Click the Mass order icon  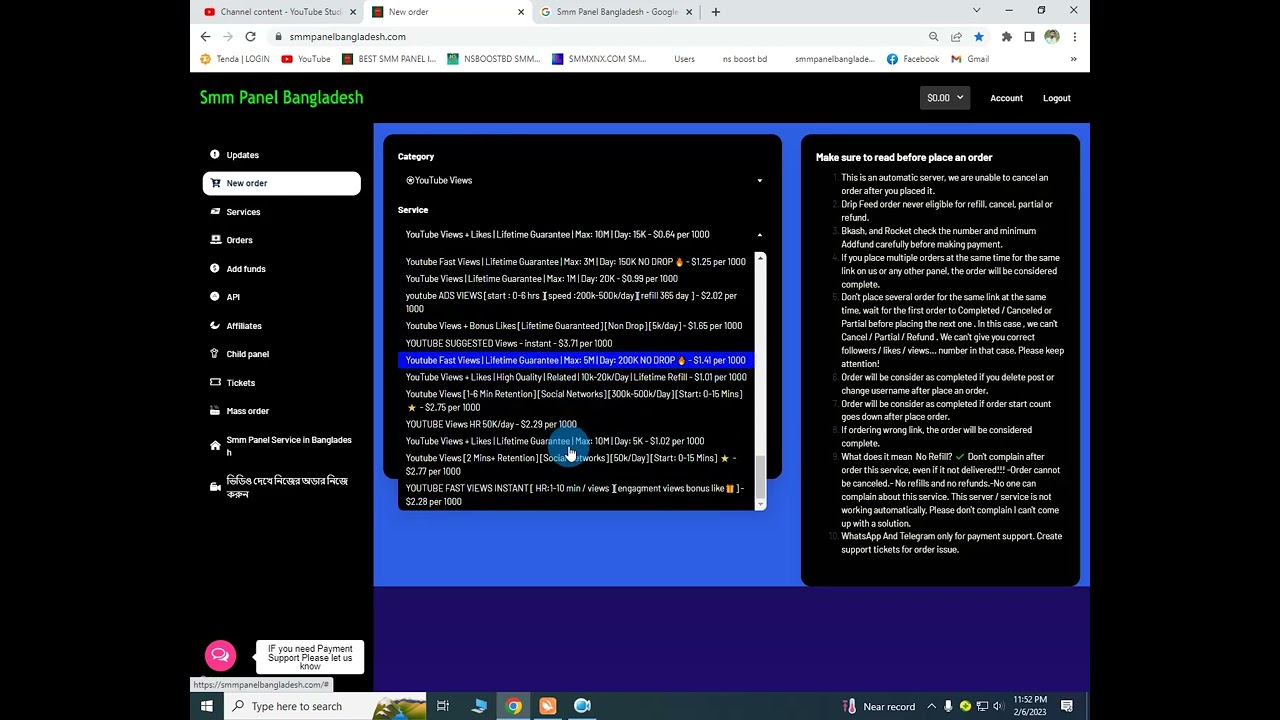click(x=215, y=411)
